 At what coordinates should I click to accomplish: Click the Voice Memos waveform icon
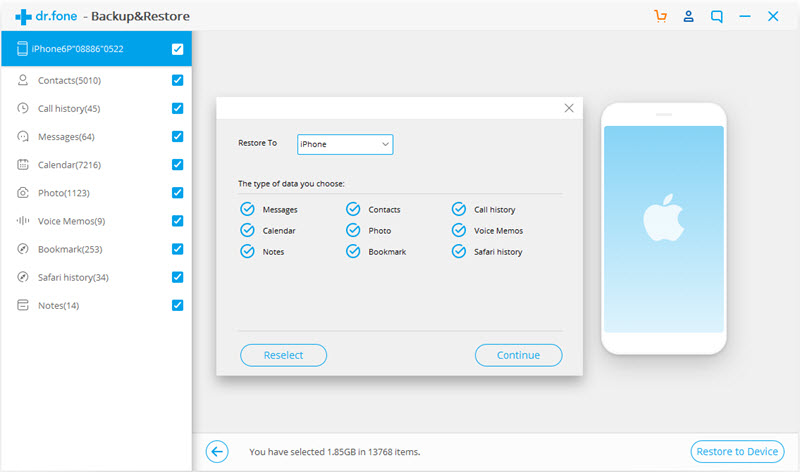[23, 220]
